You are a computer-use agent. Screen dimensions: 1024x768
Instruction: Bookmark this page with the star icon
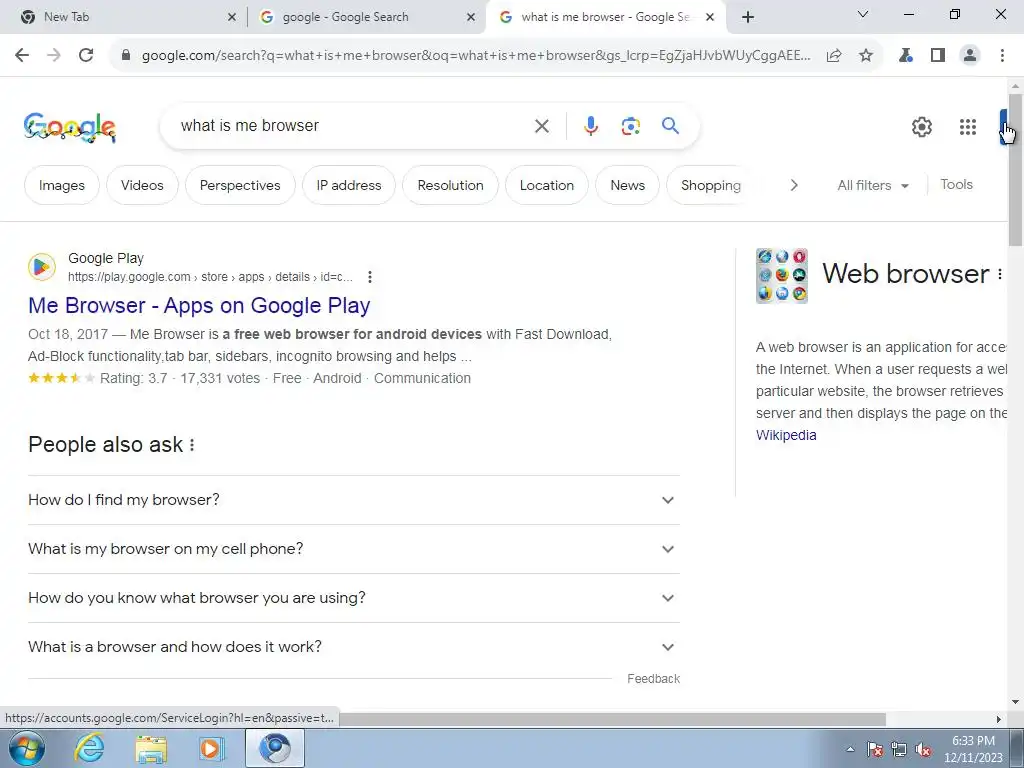point(866,56)
